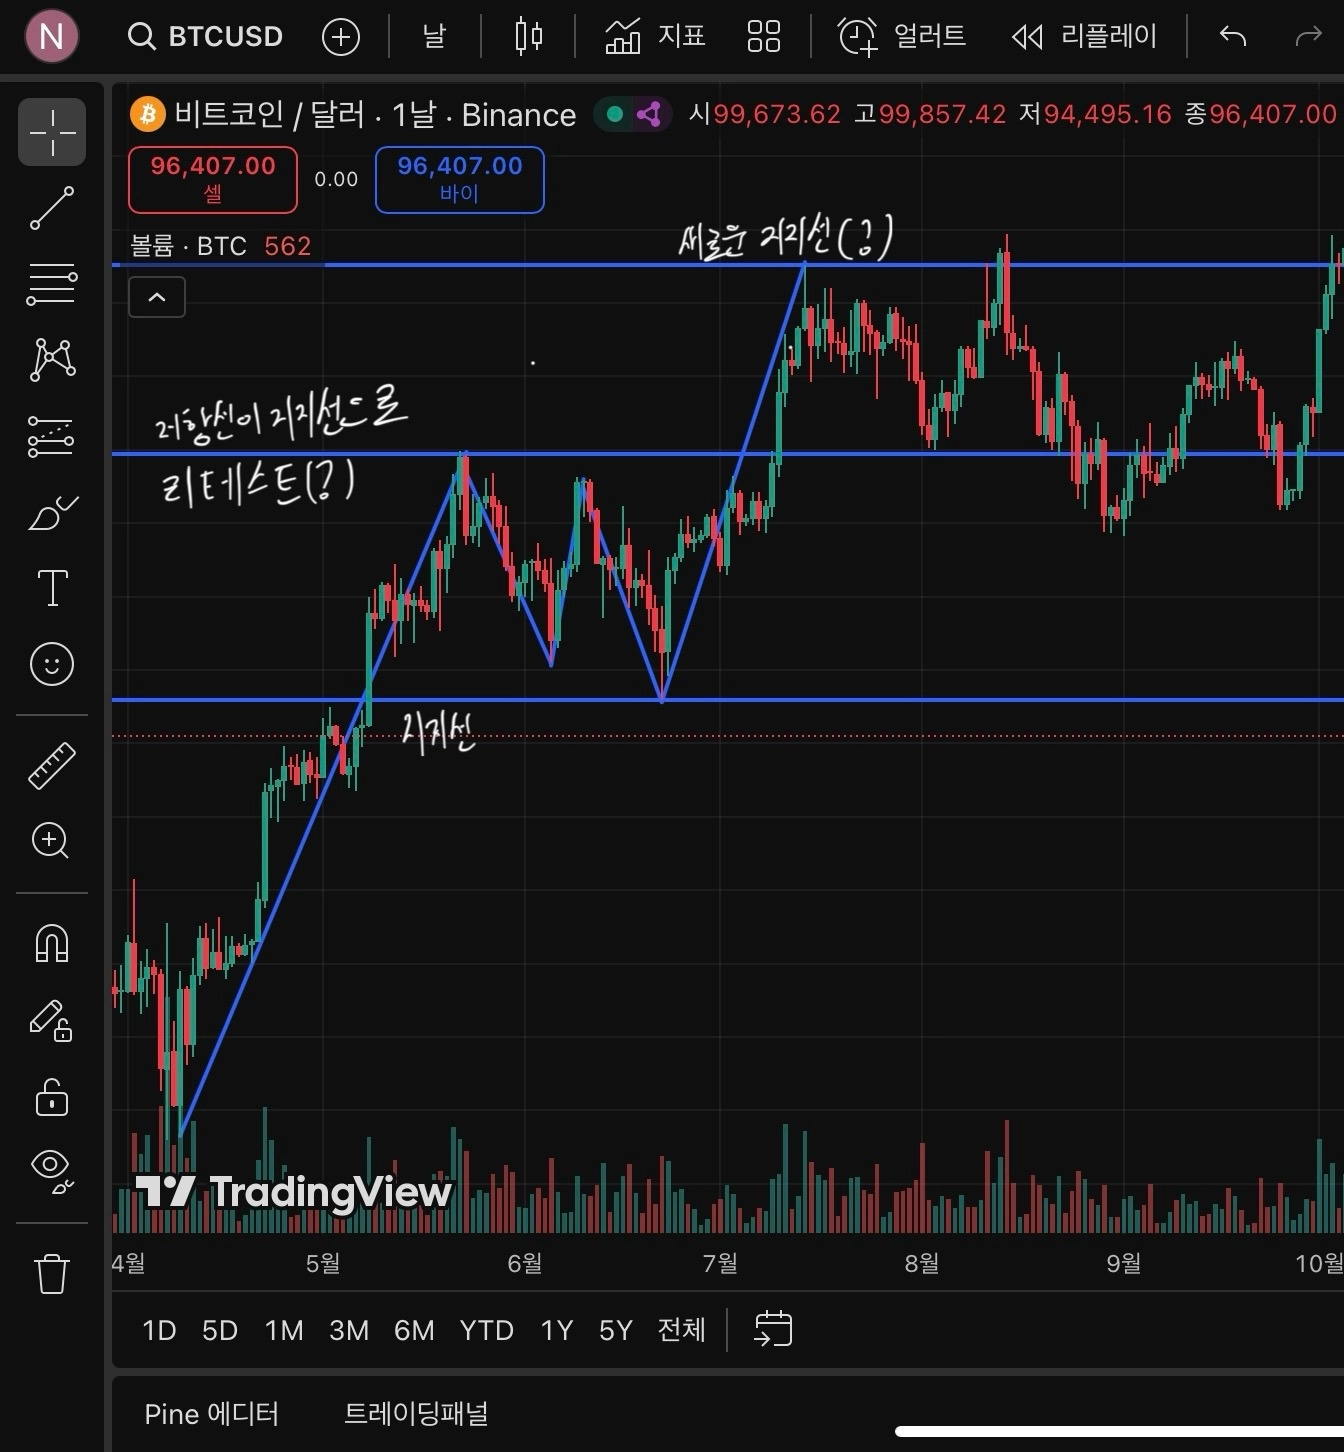Toggle magnet mode for drawings
Viewport: 1344px width, 1452px height.
[52, 943]
